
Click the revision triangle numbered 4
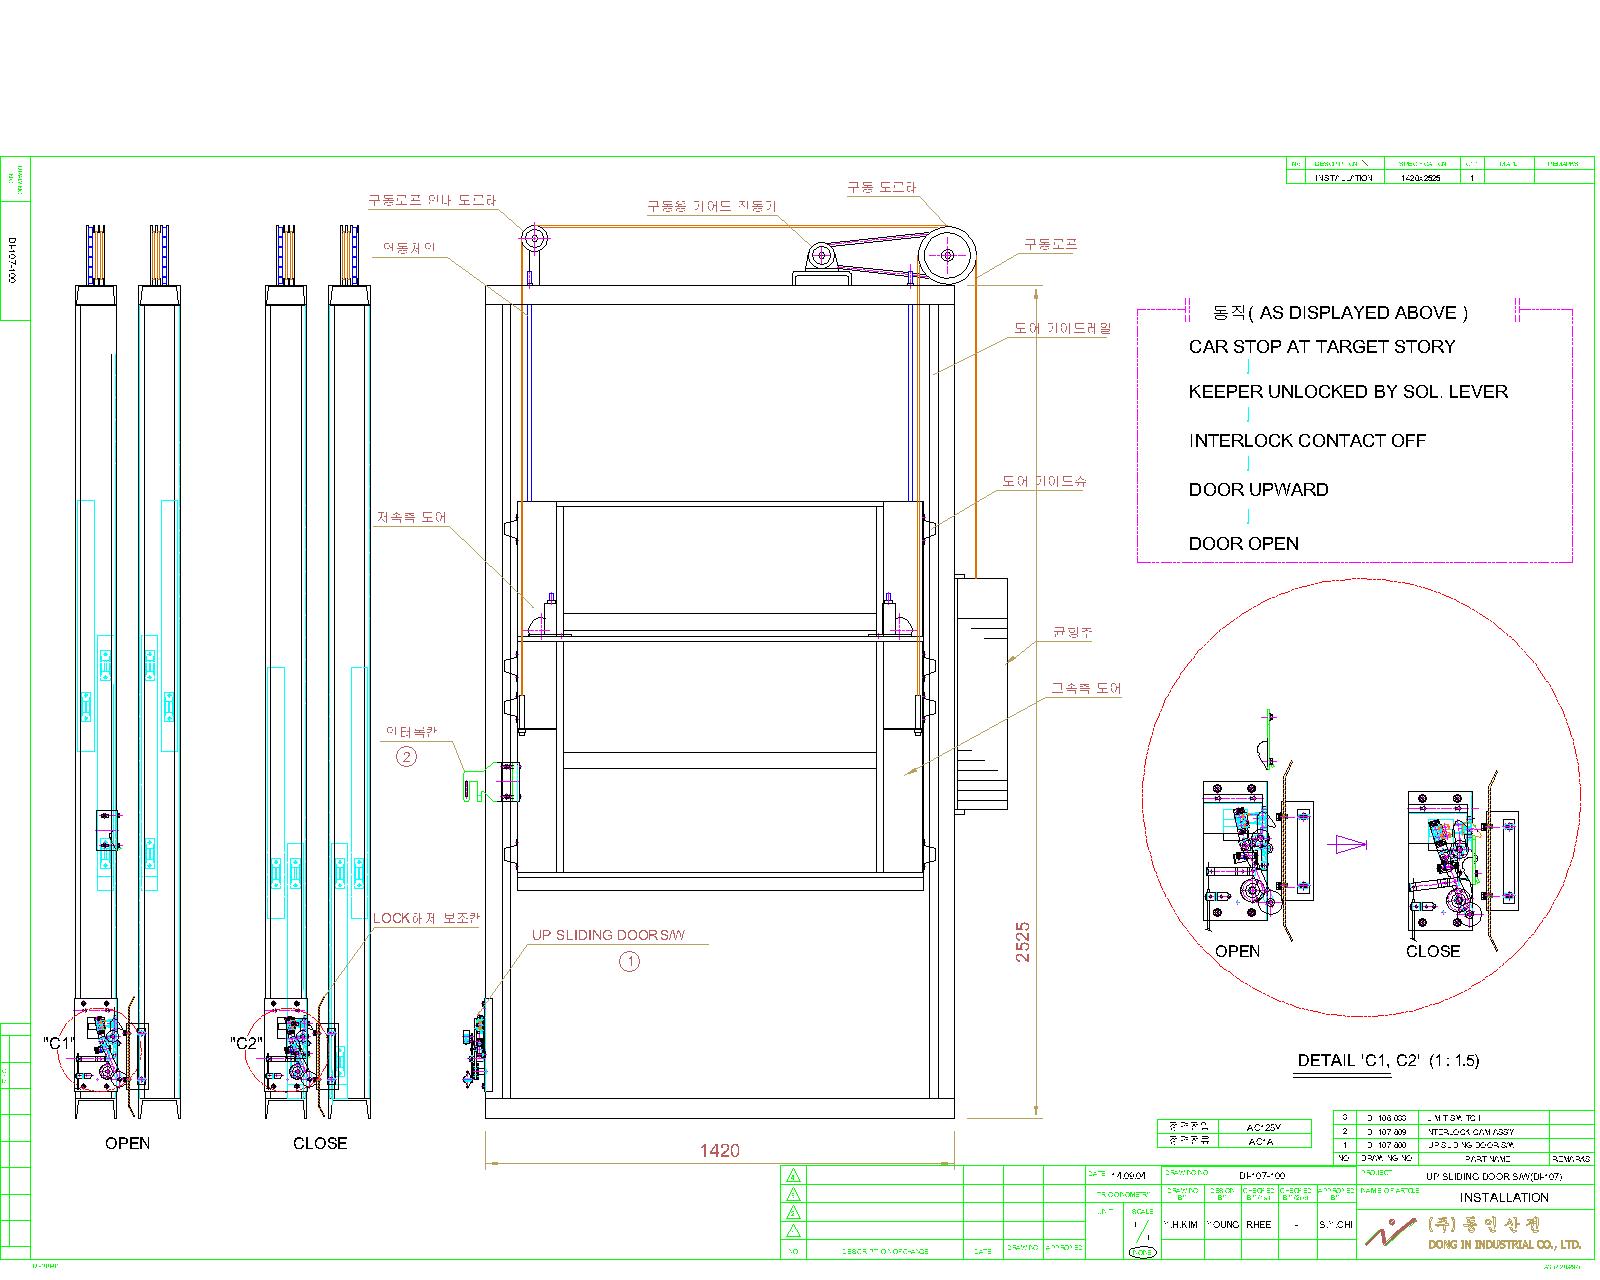point(793,1176)
